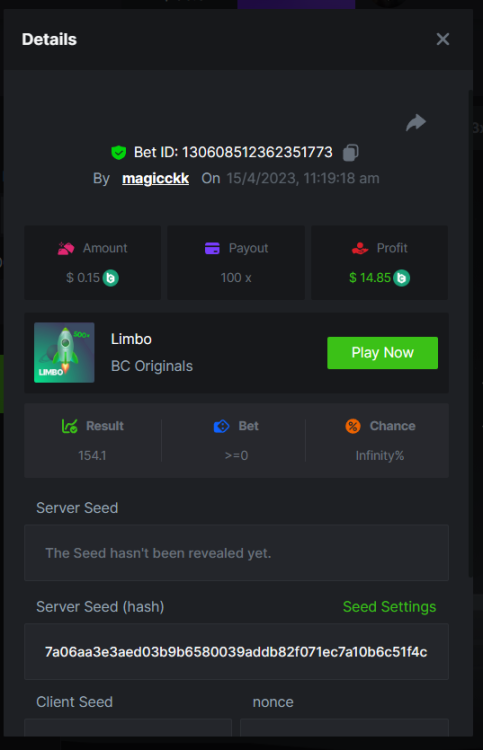483x750 pixels.
Task: Click the coin icon beside $ 14.85
Action: (401, 278)
